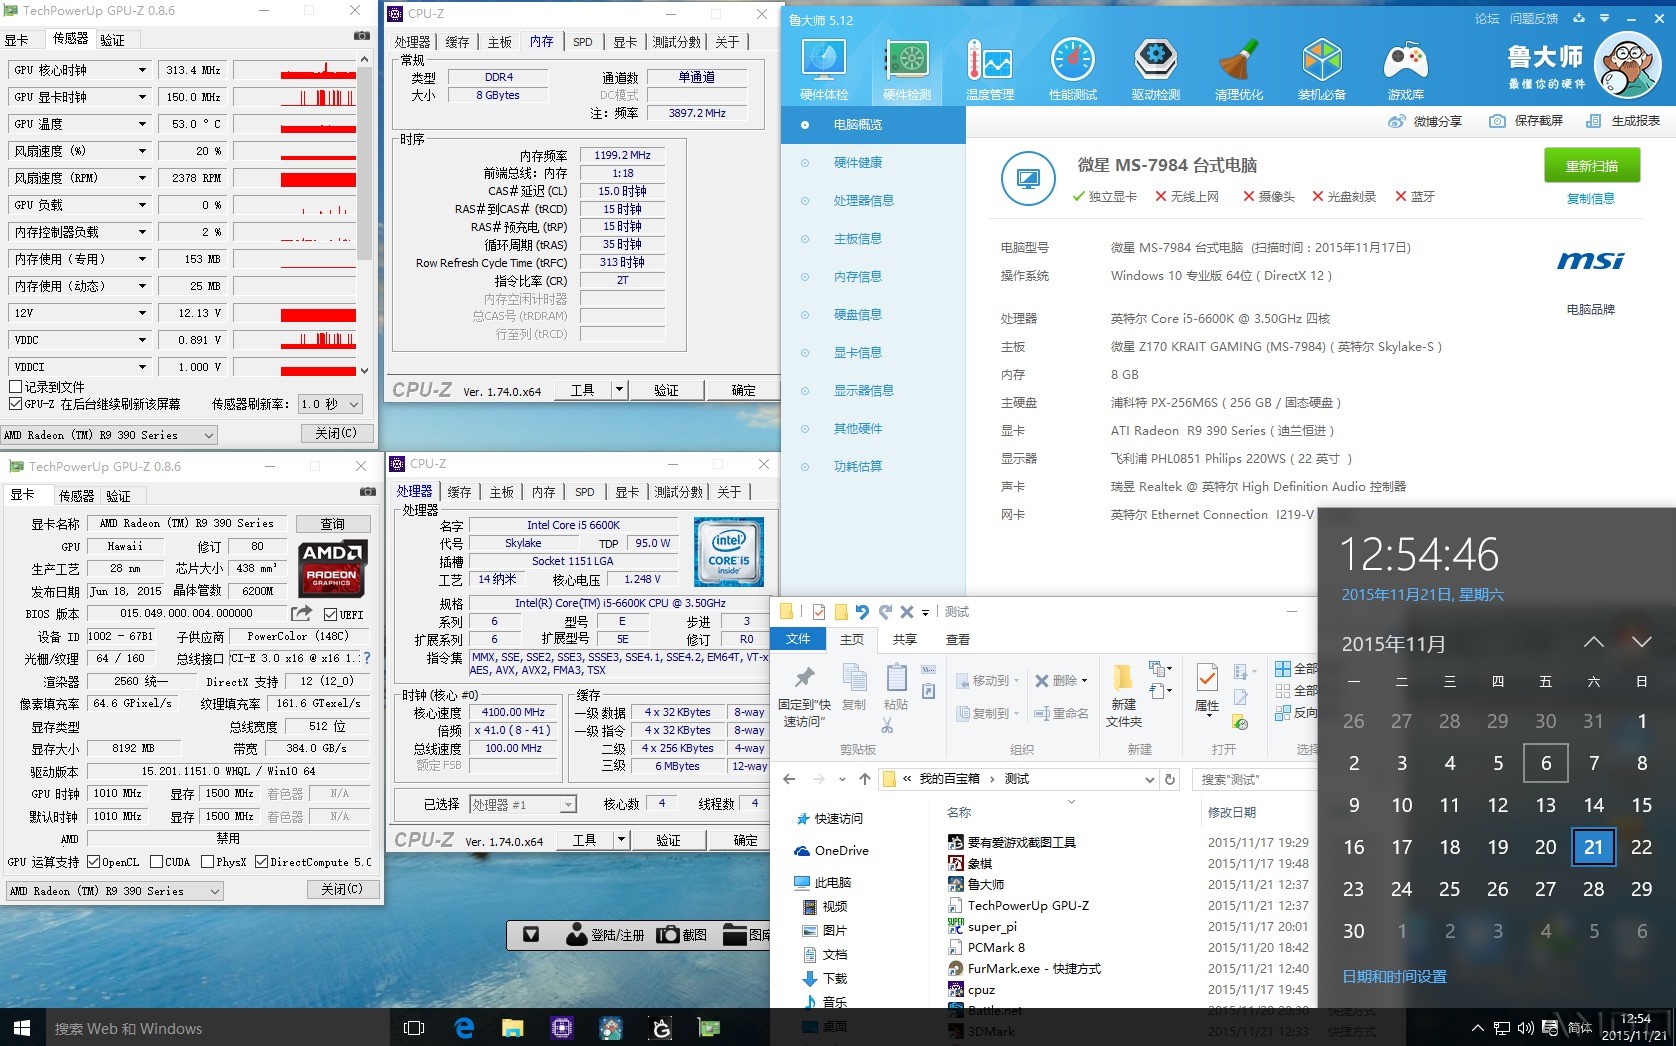Viewport: 1676px width, 1046px height.
Task: Click 保存截屏 camera icon in Lu Master
Action: pyautogui.click(x=1497, y=121)
